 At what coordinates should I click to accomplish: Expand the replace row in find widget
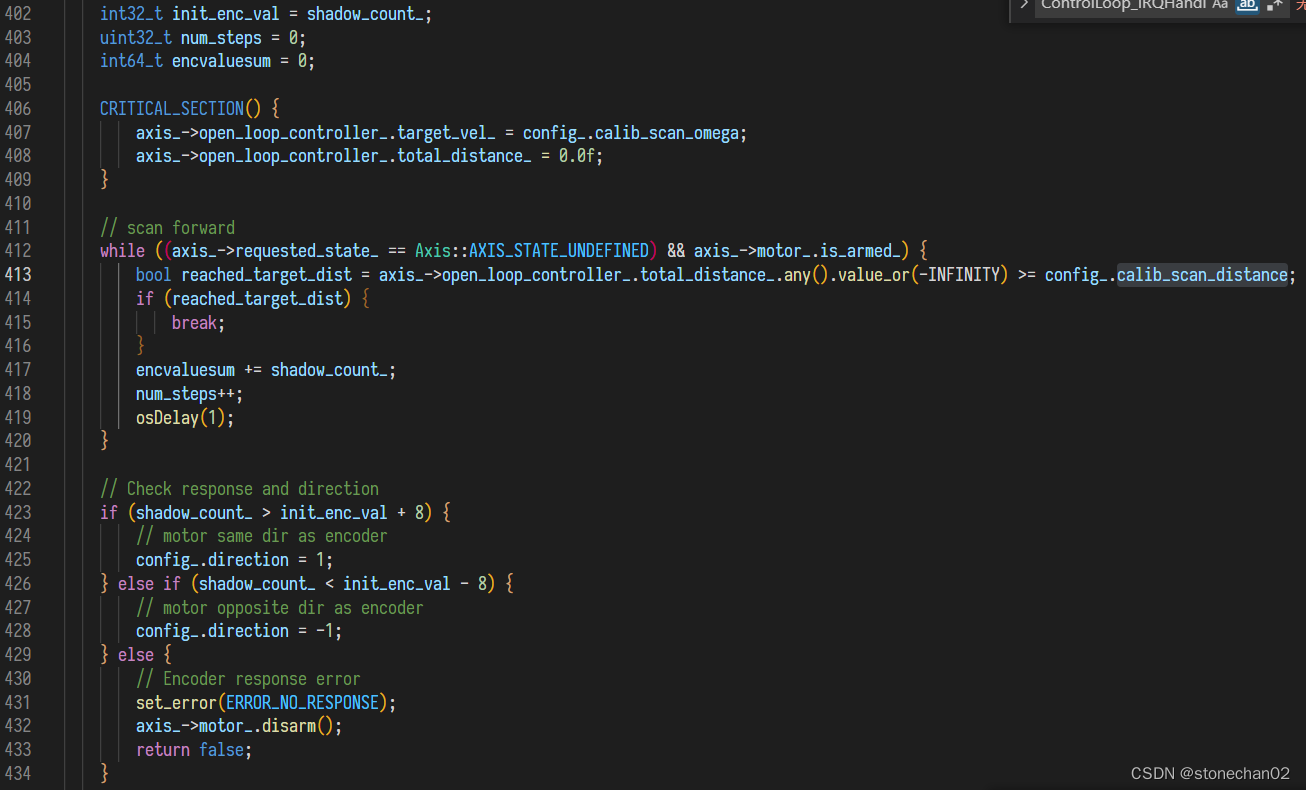[1023, 5]
